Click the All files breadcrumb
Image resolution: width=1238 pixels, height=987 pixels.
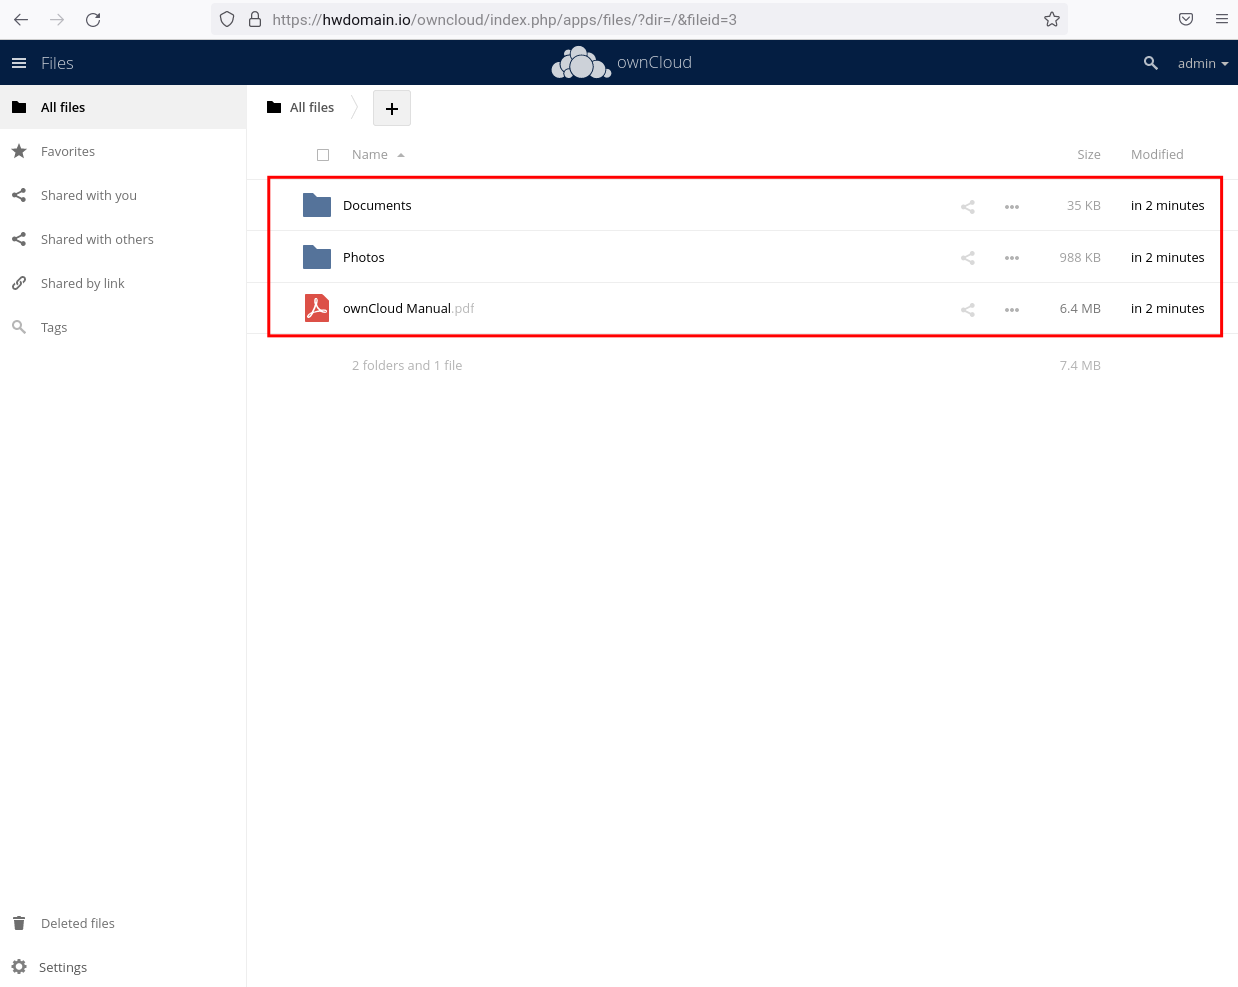coord(301,107)
